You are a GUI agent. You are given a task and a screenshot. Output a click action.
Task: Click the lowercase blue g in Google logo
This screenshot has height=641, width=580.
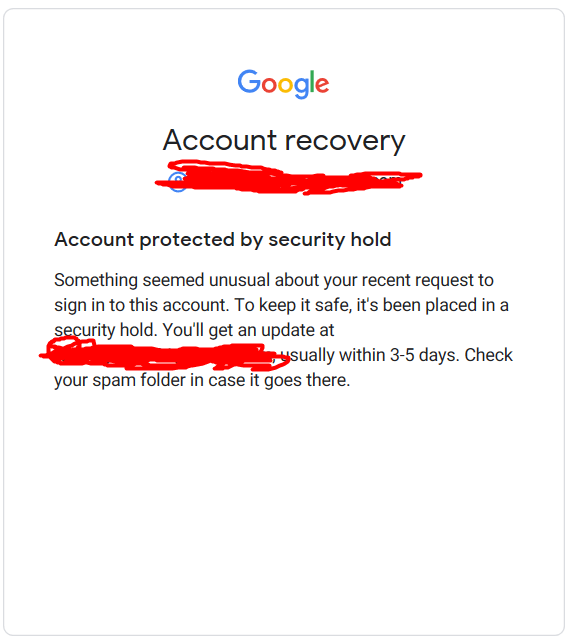click(300, 88)
